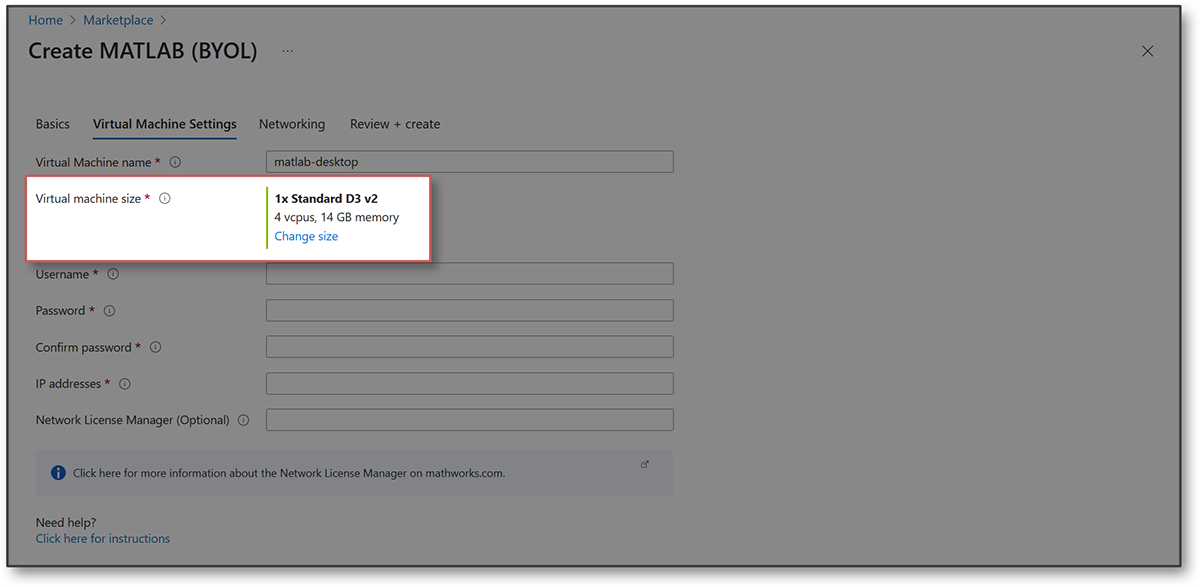The width and height of the screenshot is (1200, 587).
Task: Show info tooltip for Virtual machine size
Action: (x=165, y=198)
